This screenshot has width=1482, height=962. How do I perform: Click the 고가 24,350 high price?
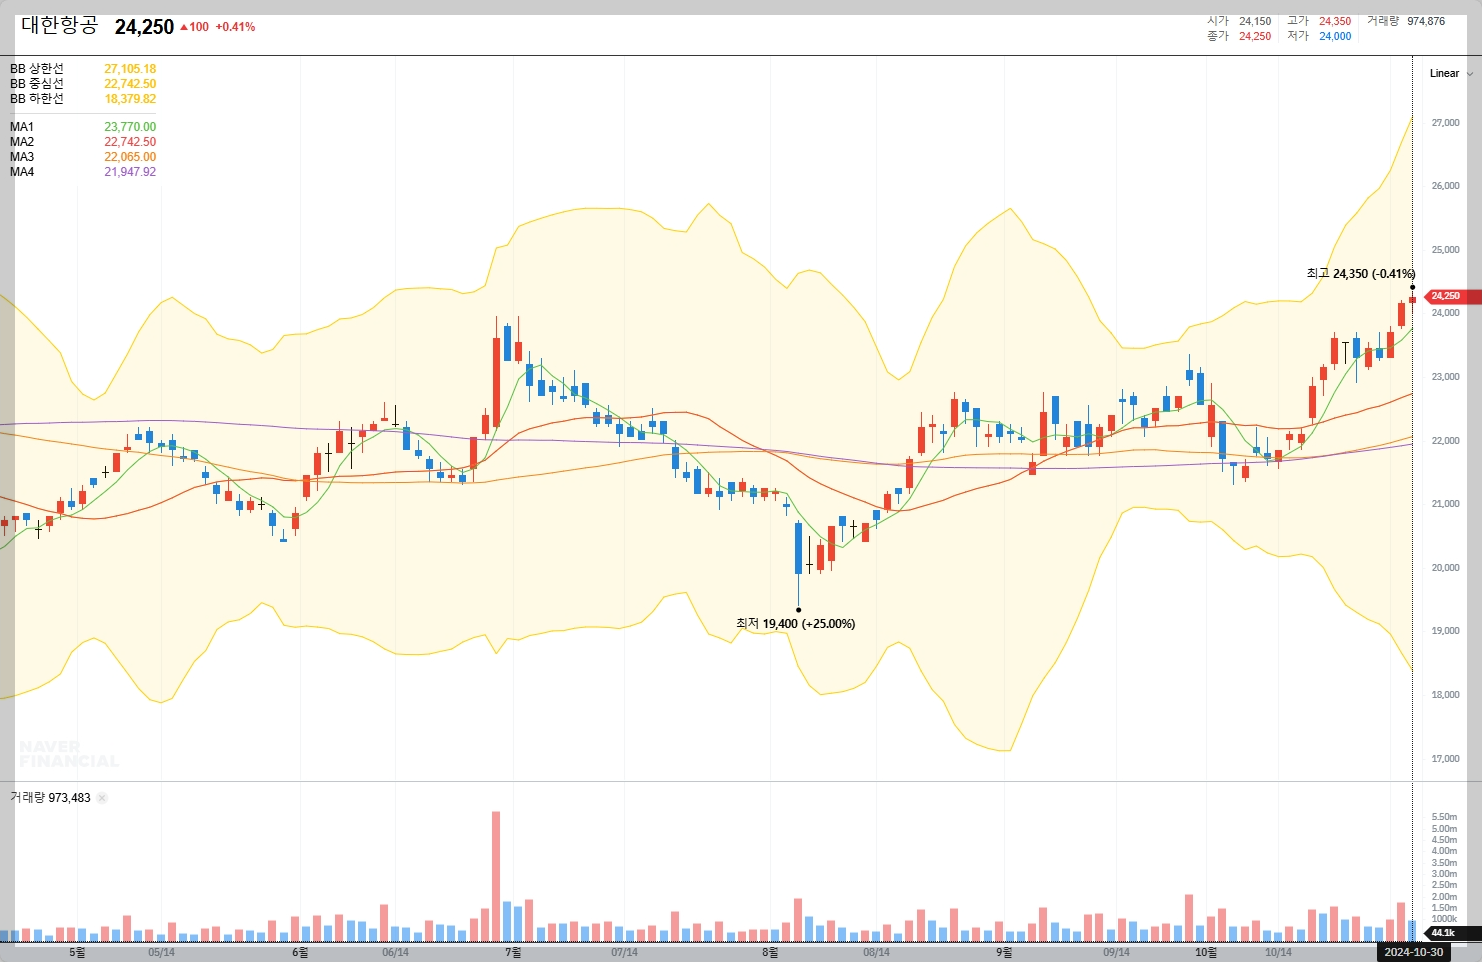(x=1319, y=21)
